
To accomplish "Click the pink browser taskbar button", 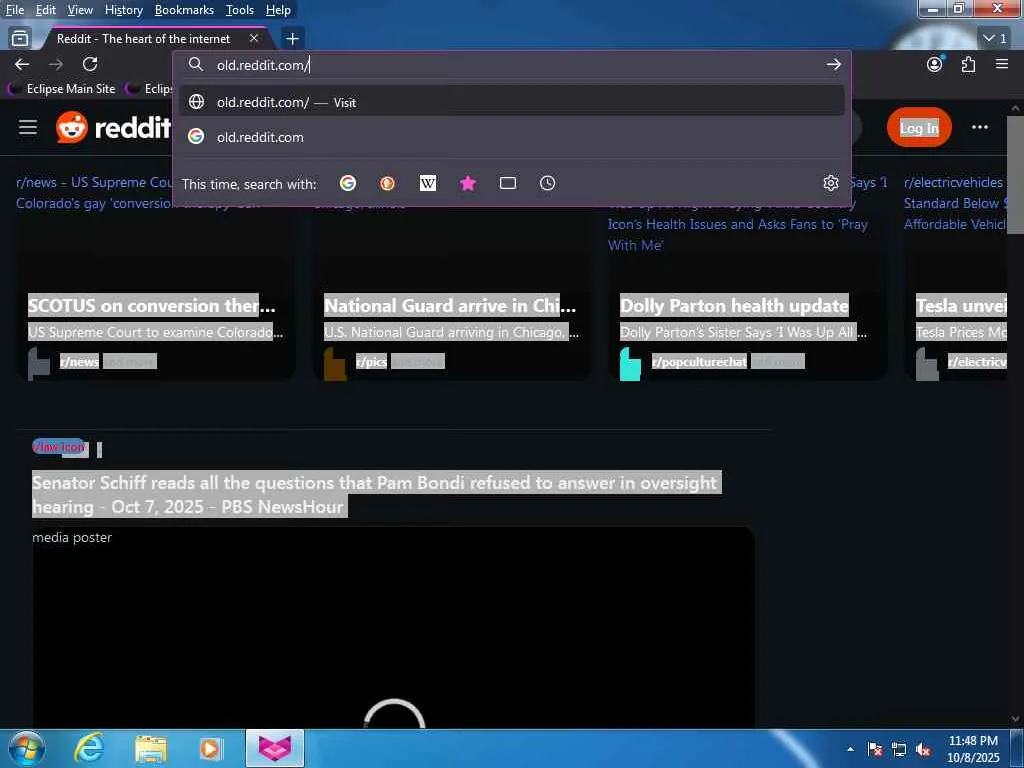I will 275,748.
